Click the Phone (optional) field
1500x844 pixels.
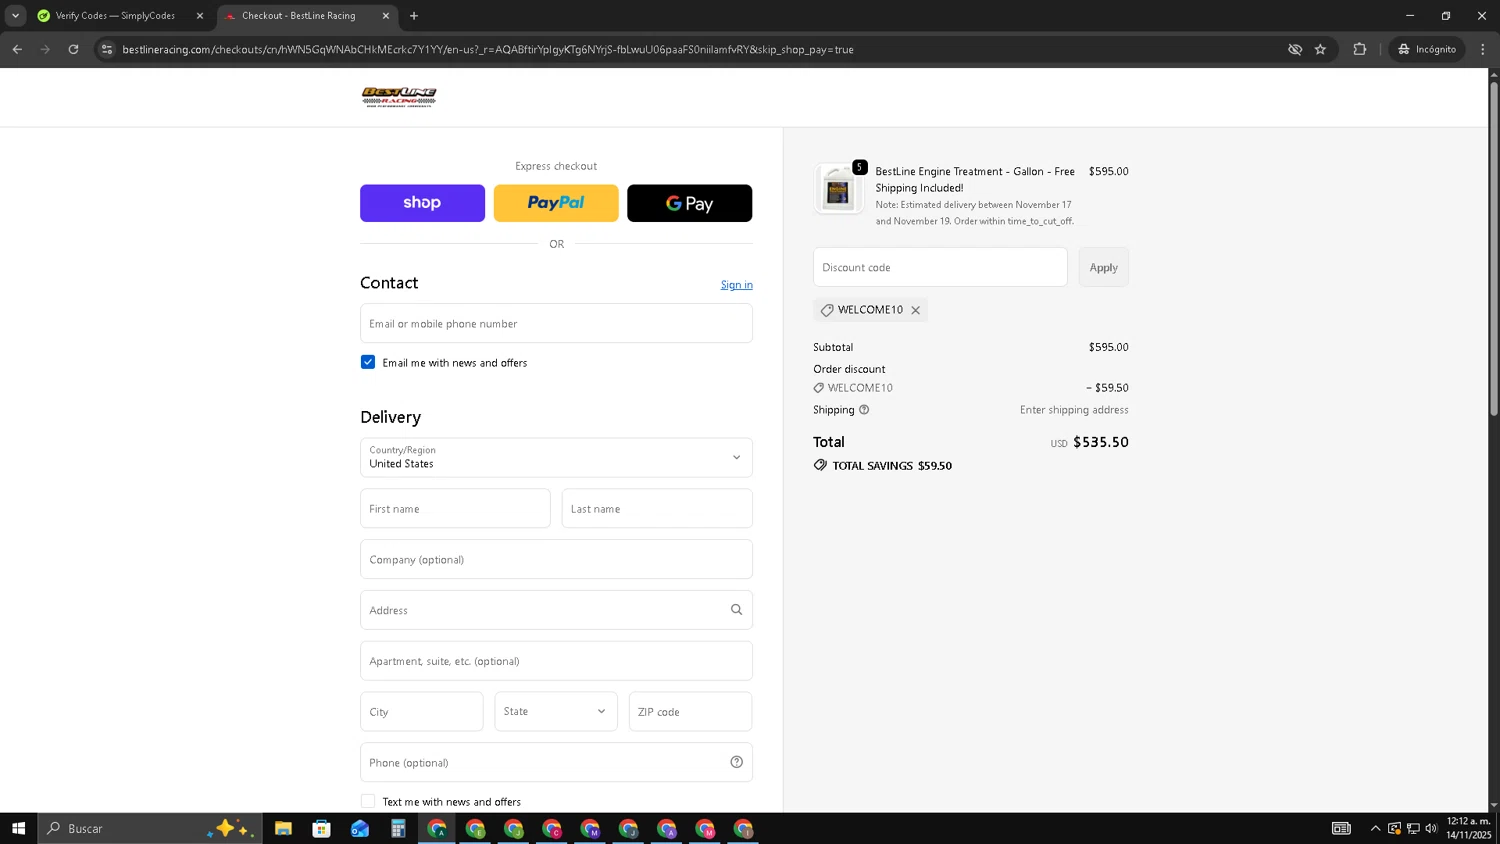pyautogui.click(x=556, y=762)
